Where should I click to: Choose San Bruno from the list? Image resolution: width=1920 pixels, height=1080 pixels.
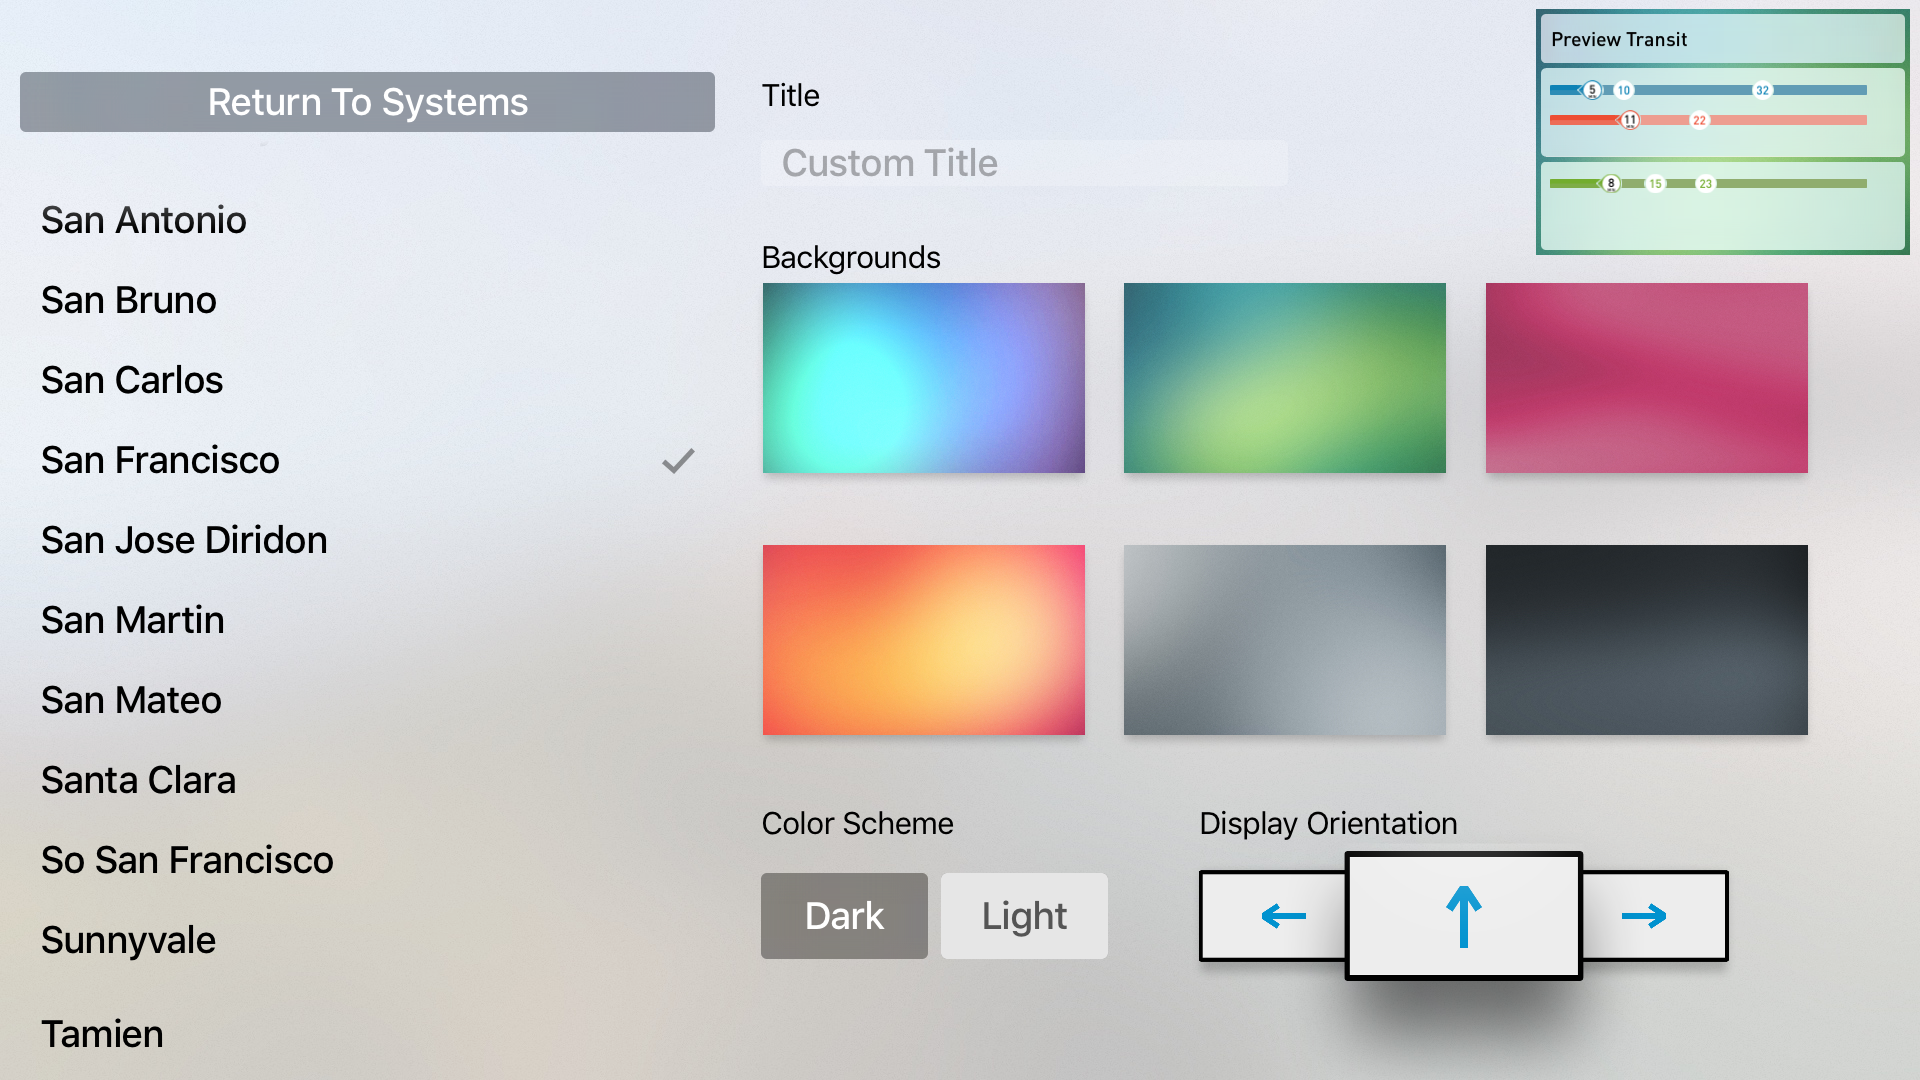[x=367, y=300]
